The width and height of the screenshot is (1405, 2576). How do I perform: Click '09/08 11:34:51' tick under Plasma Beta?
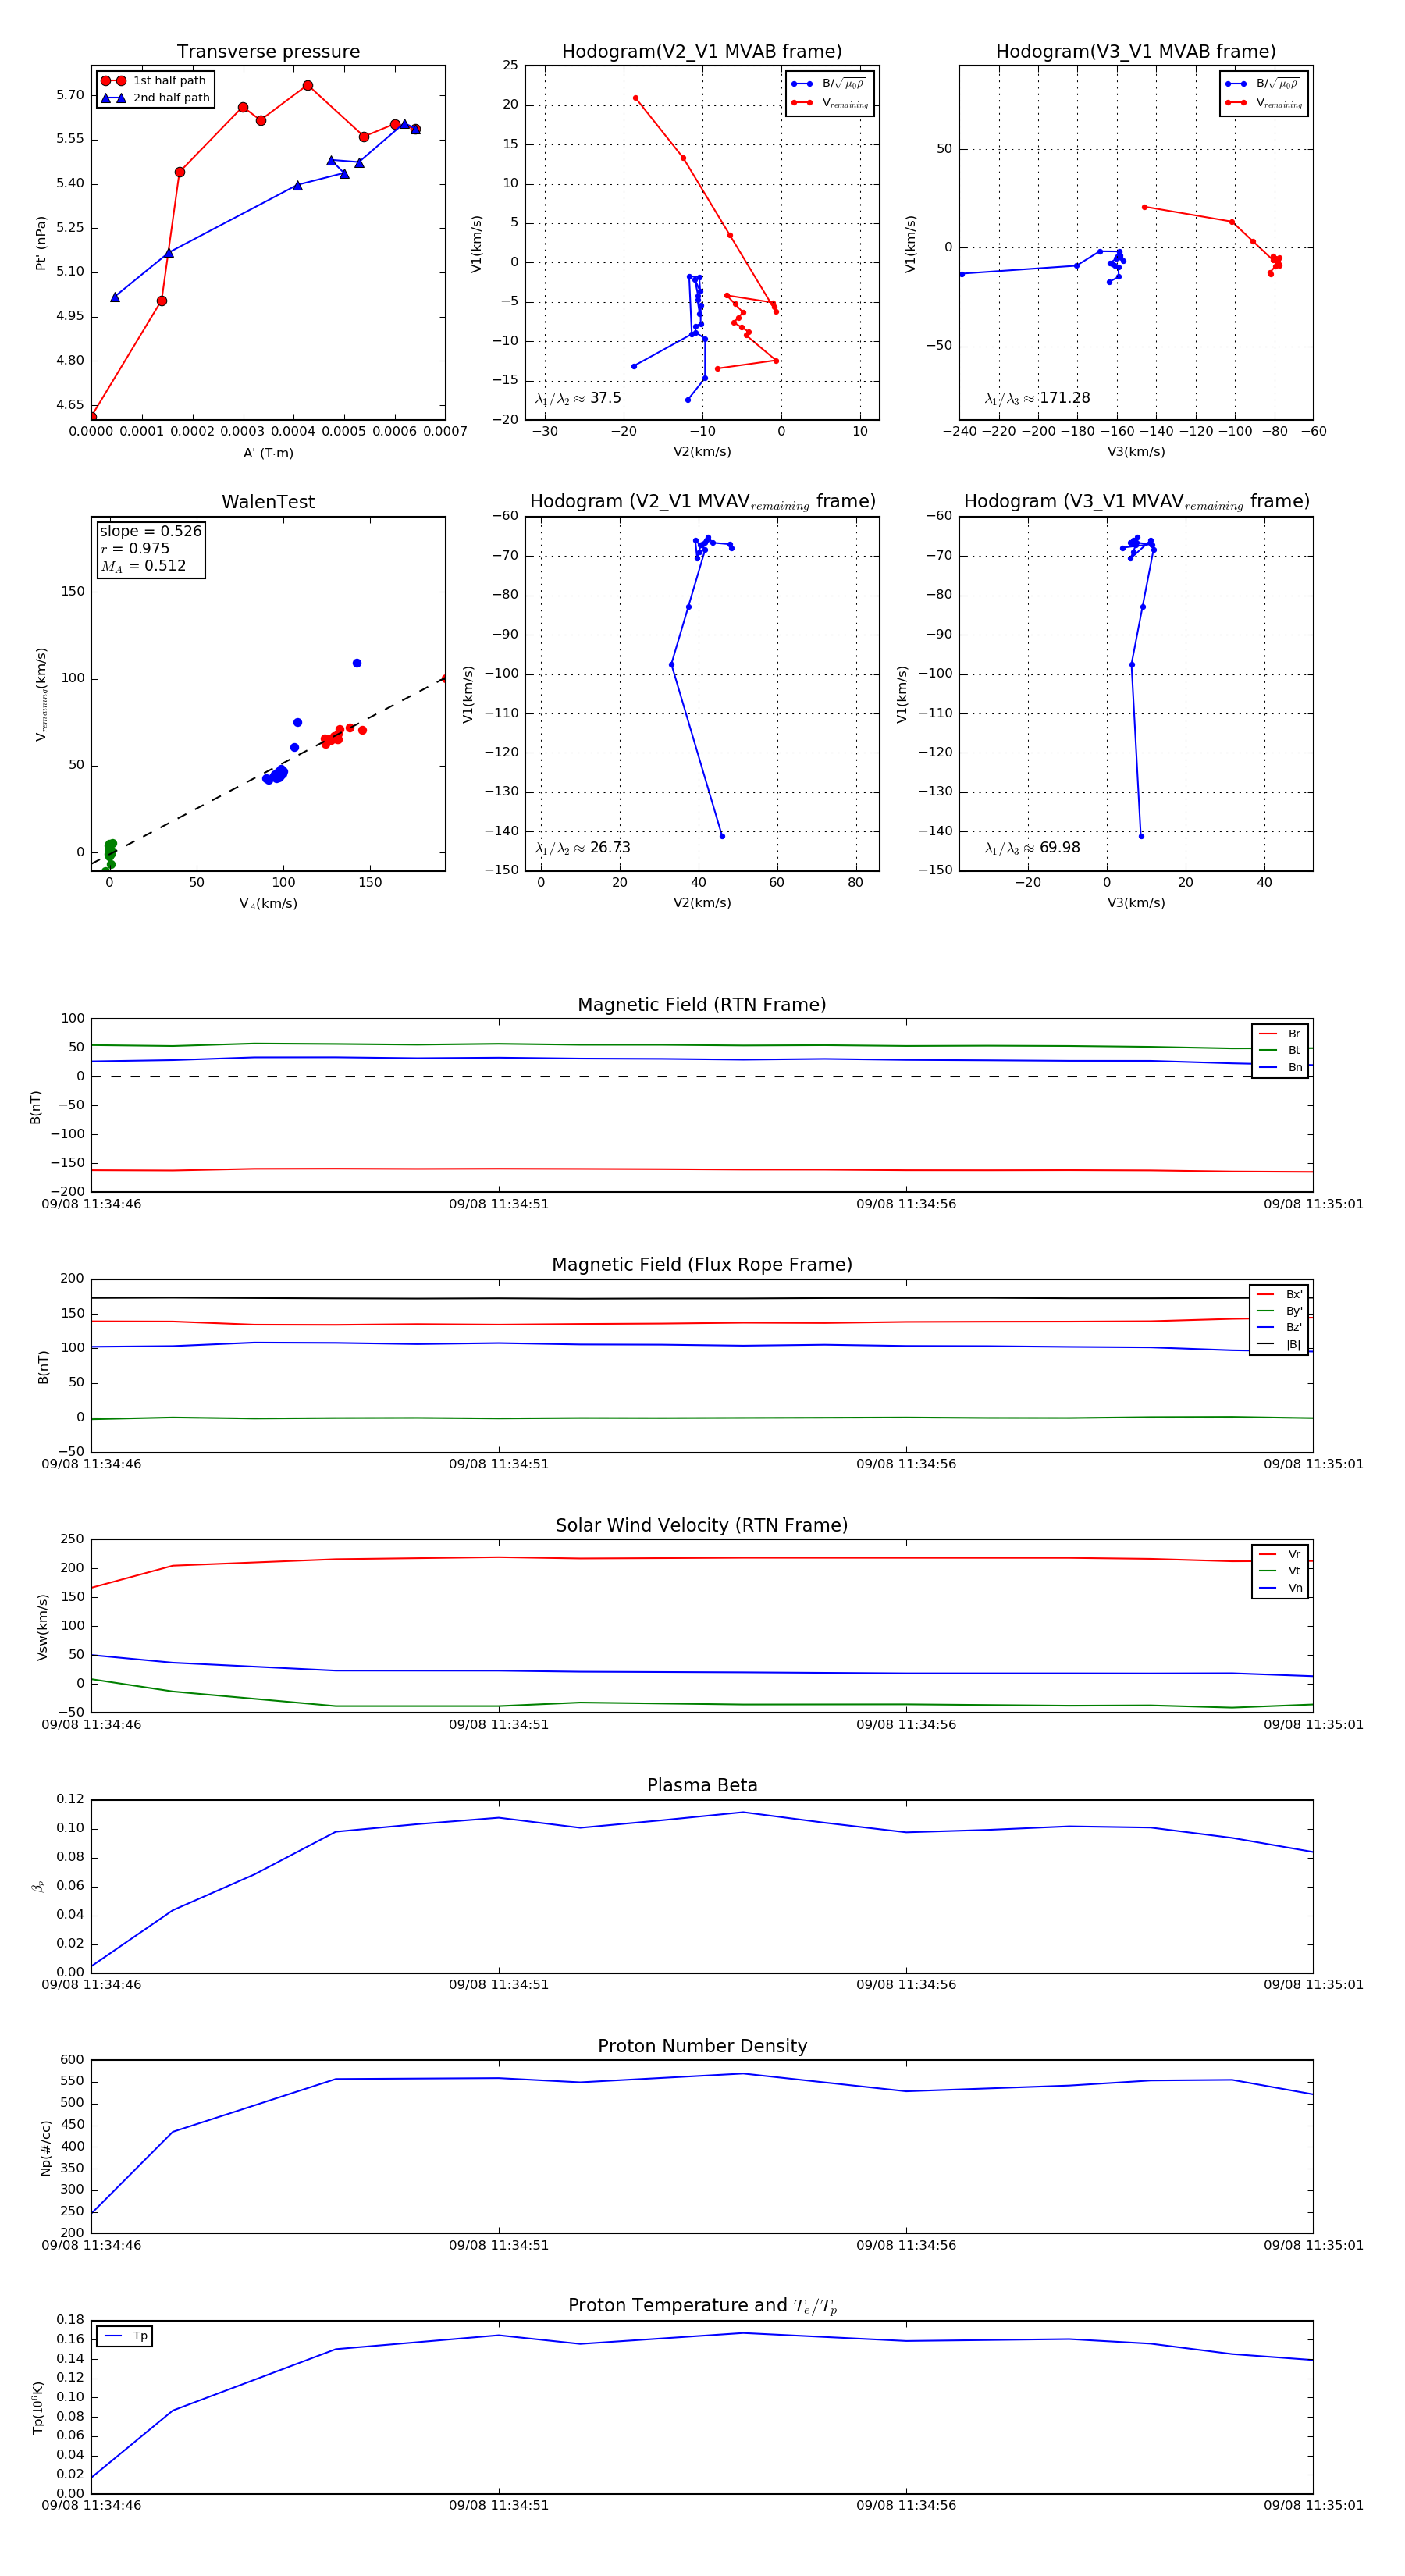pos(499,1985)
